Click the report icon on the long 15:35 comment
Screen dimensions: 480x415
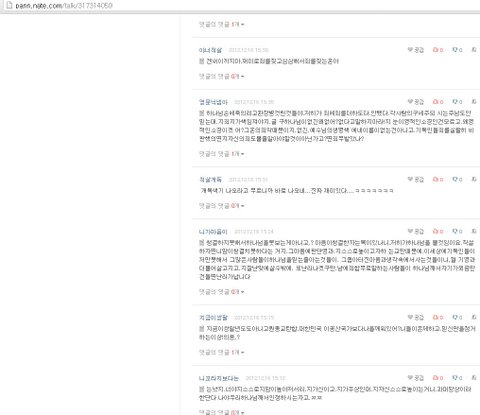click(x=474, y=101)
